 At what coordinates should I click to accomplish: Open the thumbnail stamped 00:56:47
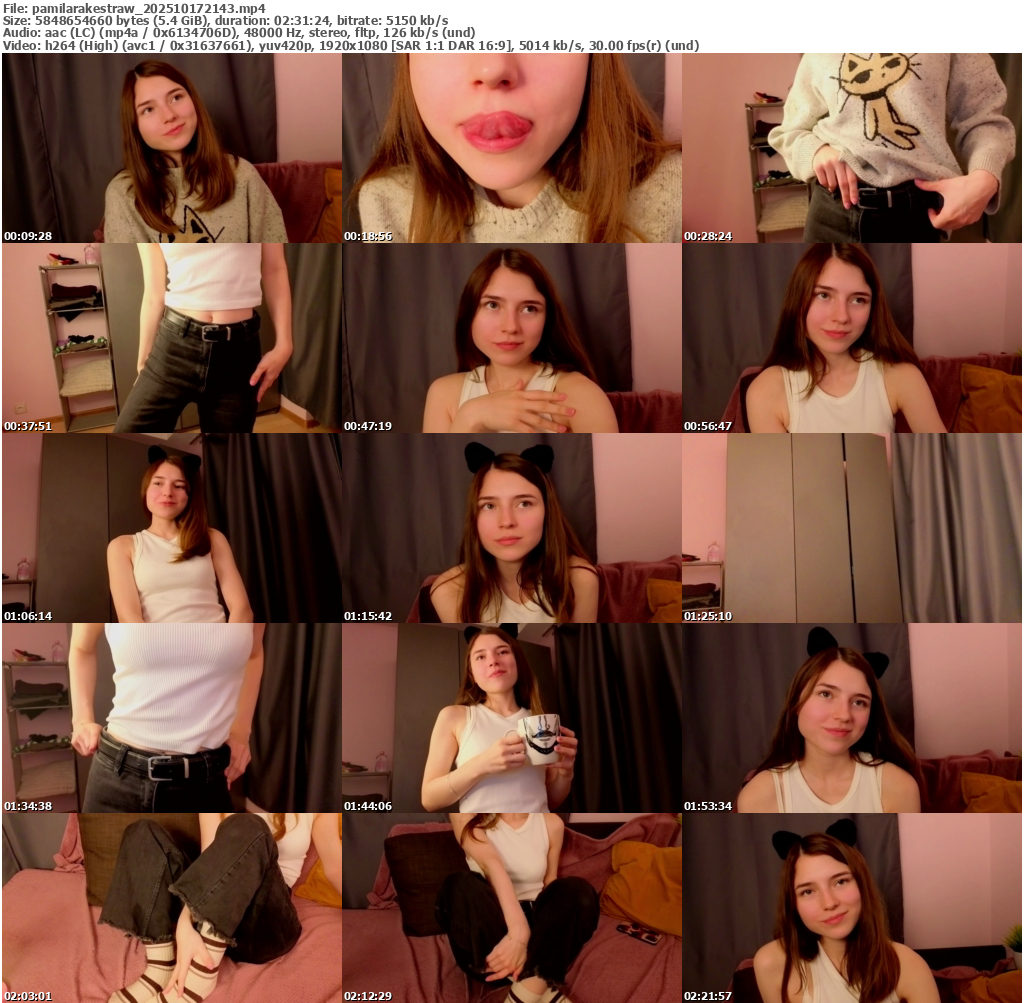(x=852, y=338)
